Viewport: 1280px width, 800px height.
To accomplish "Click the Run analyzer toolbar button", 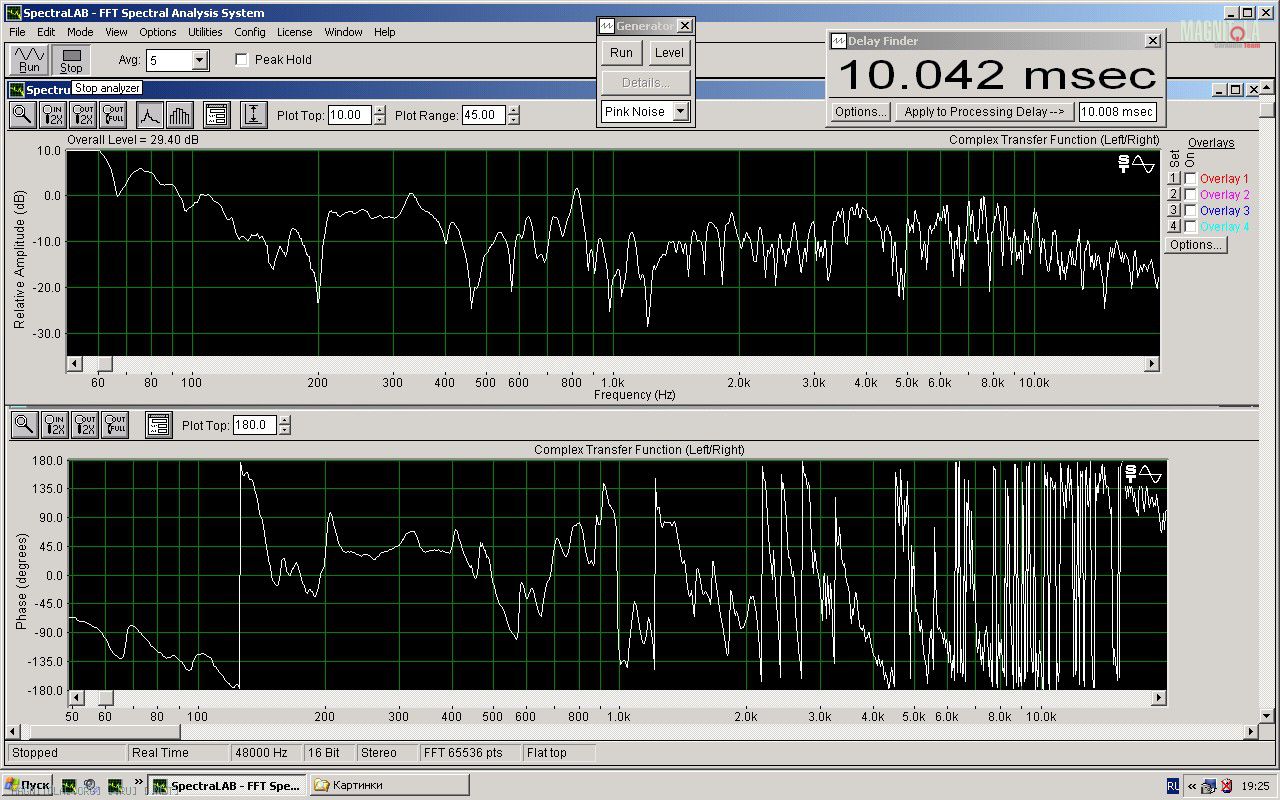I will pyautogui.click(x=29, y=60).
